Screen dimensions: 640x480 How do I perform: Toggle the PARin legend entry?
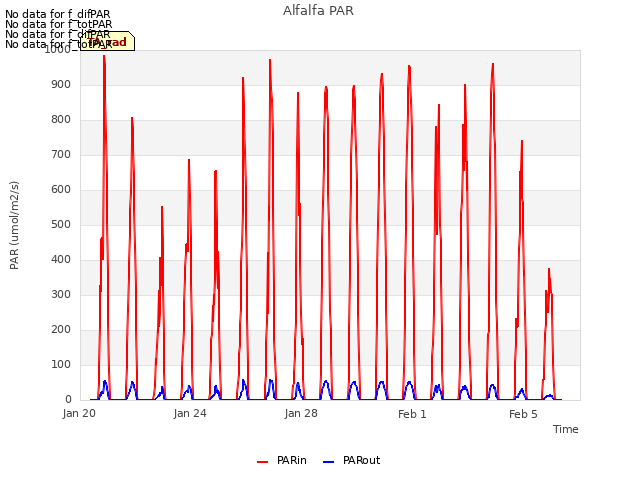coord(282,460)
